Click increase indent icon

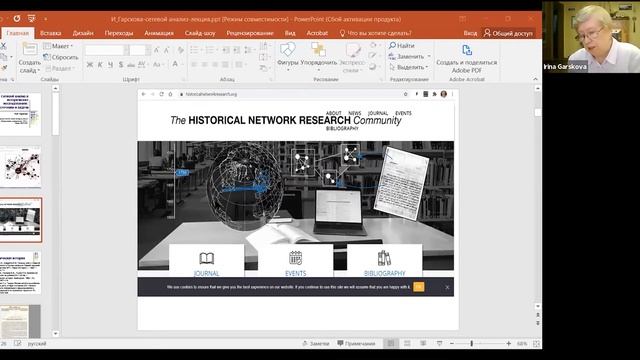(237, 50)
